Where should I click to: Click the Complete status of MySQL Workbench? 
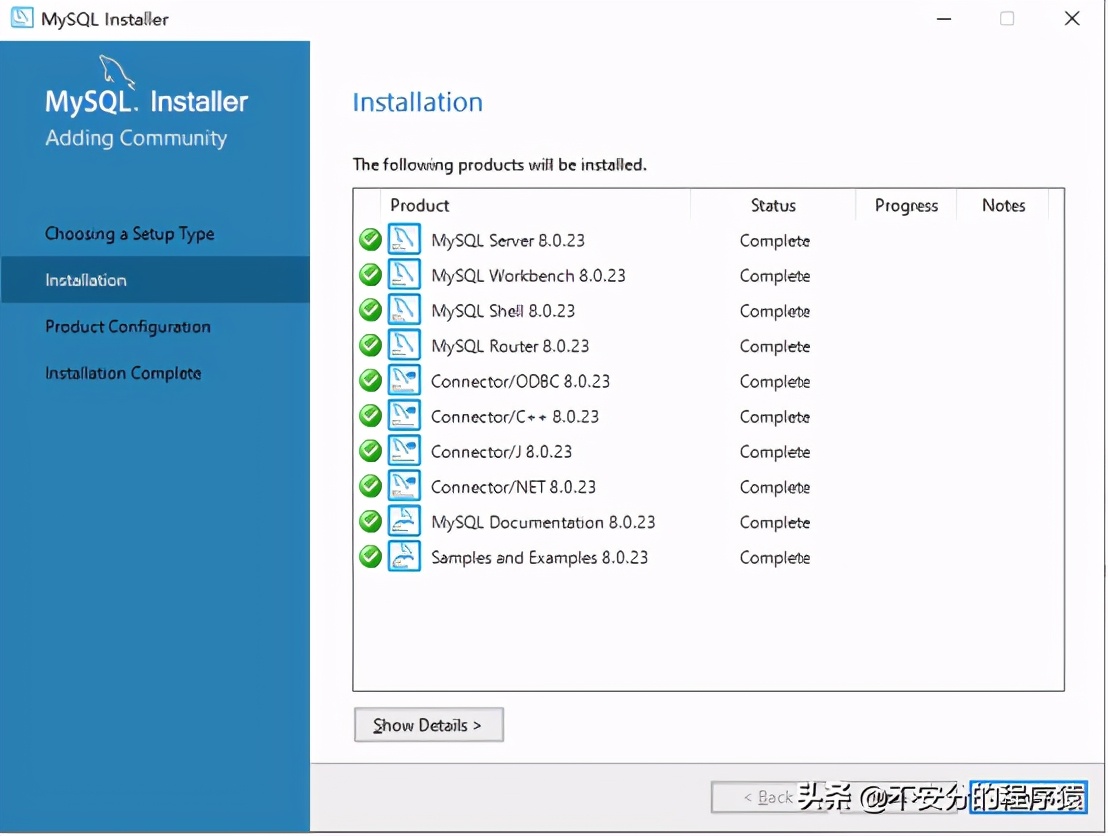775,276
